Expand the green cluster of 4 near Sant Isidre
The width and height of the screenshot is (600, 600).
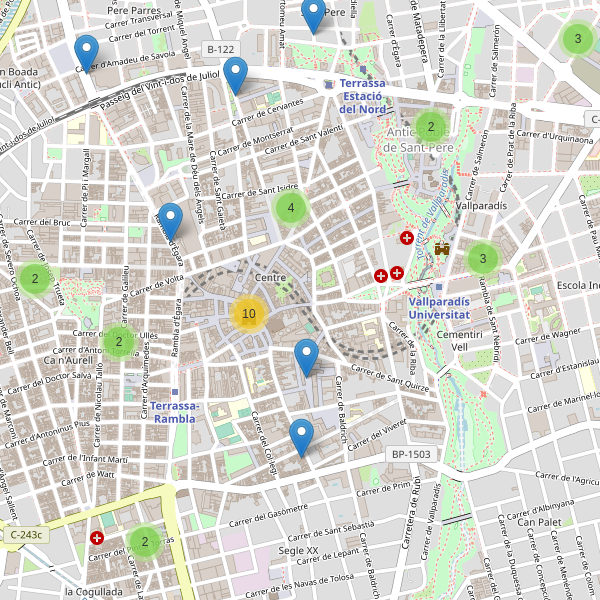[291, 207]
